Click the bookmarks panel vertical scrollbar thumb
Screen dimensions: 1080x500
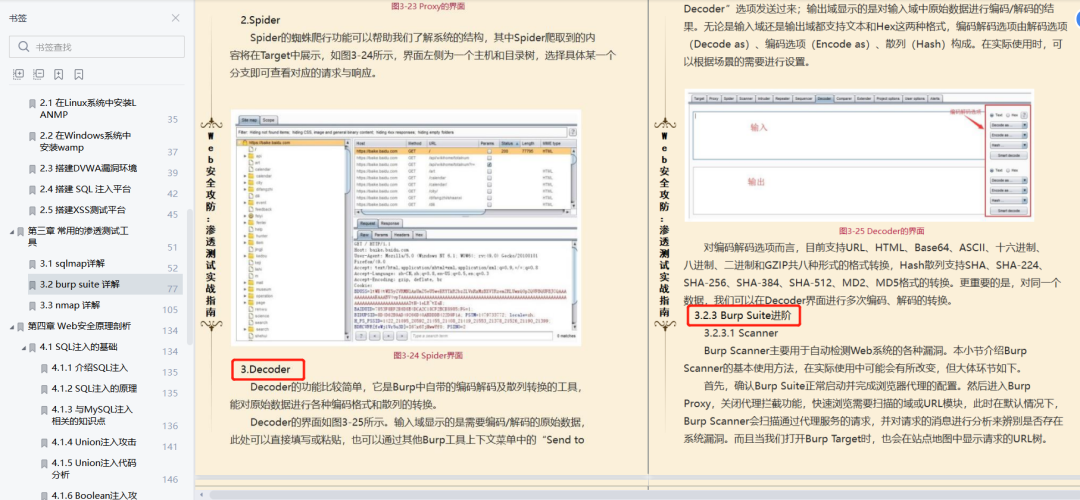[191, 275]
